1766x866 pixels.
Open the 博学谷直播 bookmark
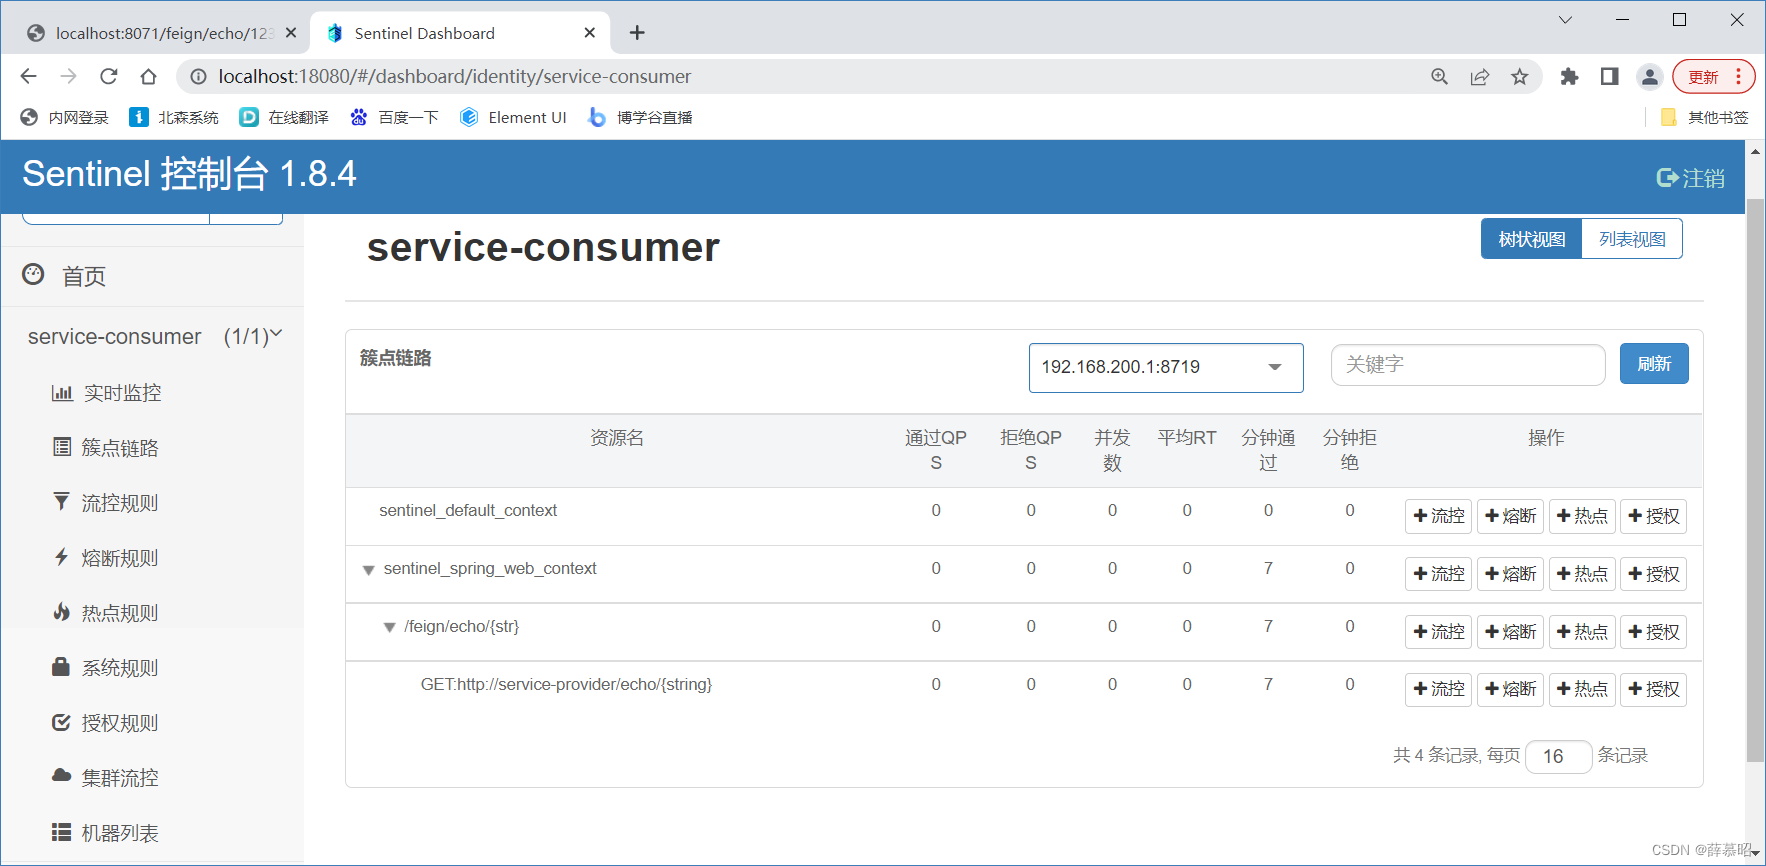click(640, 117)
